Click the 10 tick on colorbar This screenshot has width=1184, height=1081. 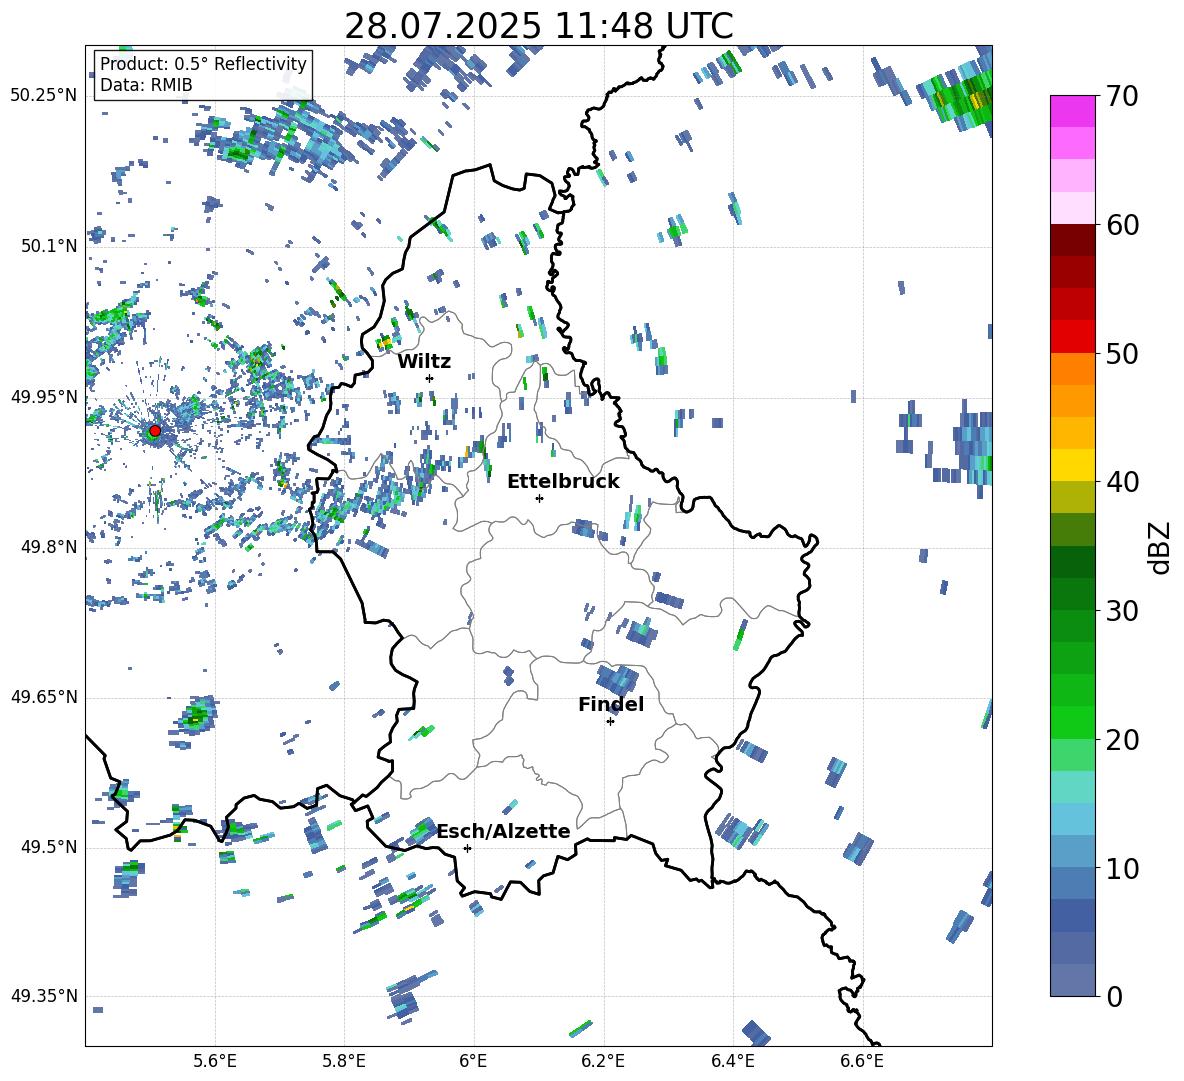click(x=1122, y=868)
